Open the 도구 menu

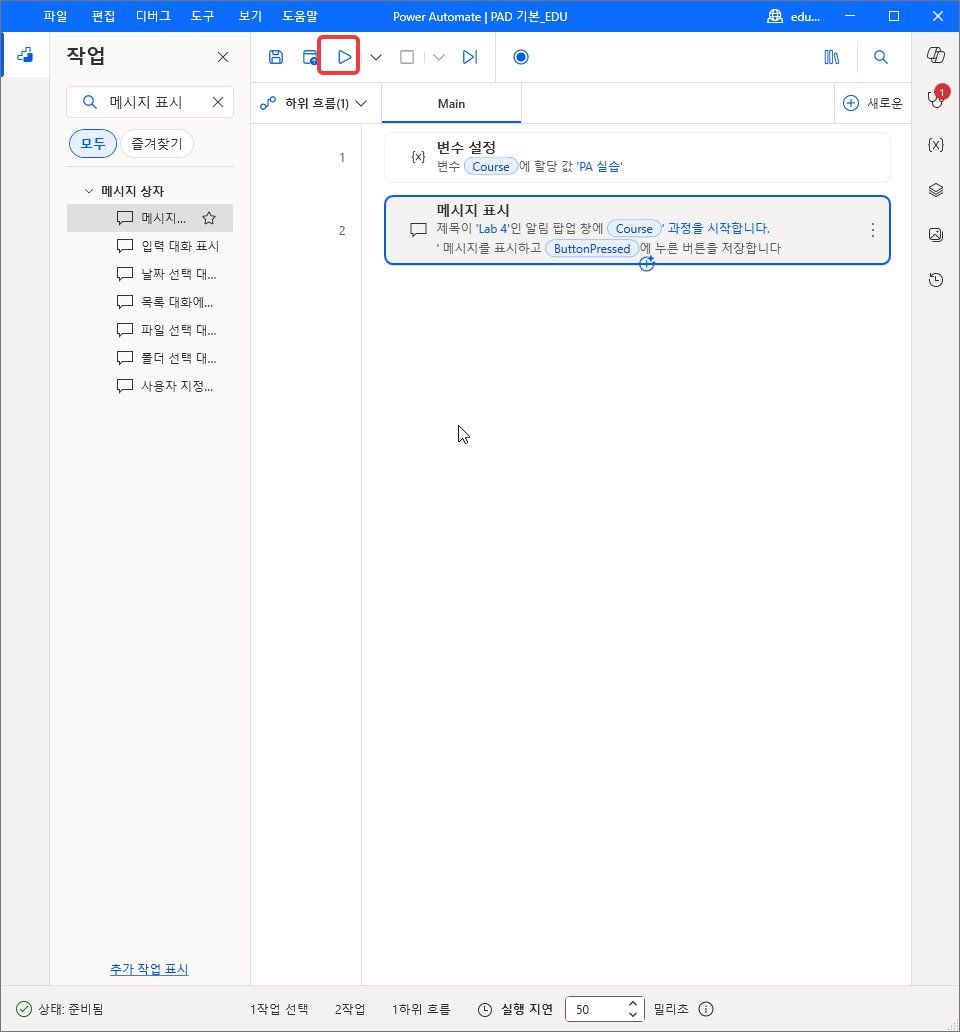[203, 16]
